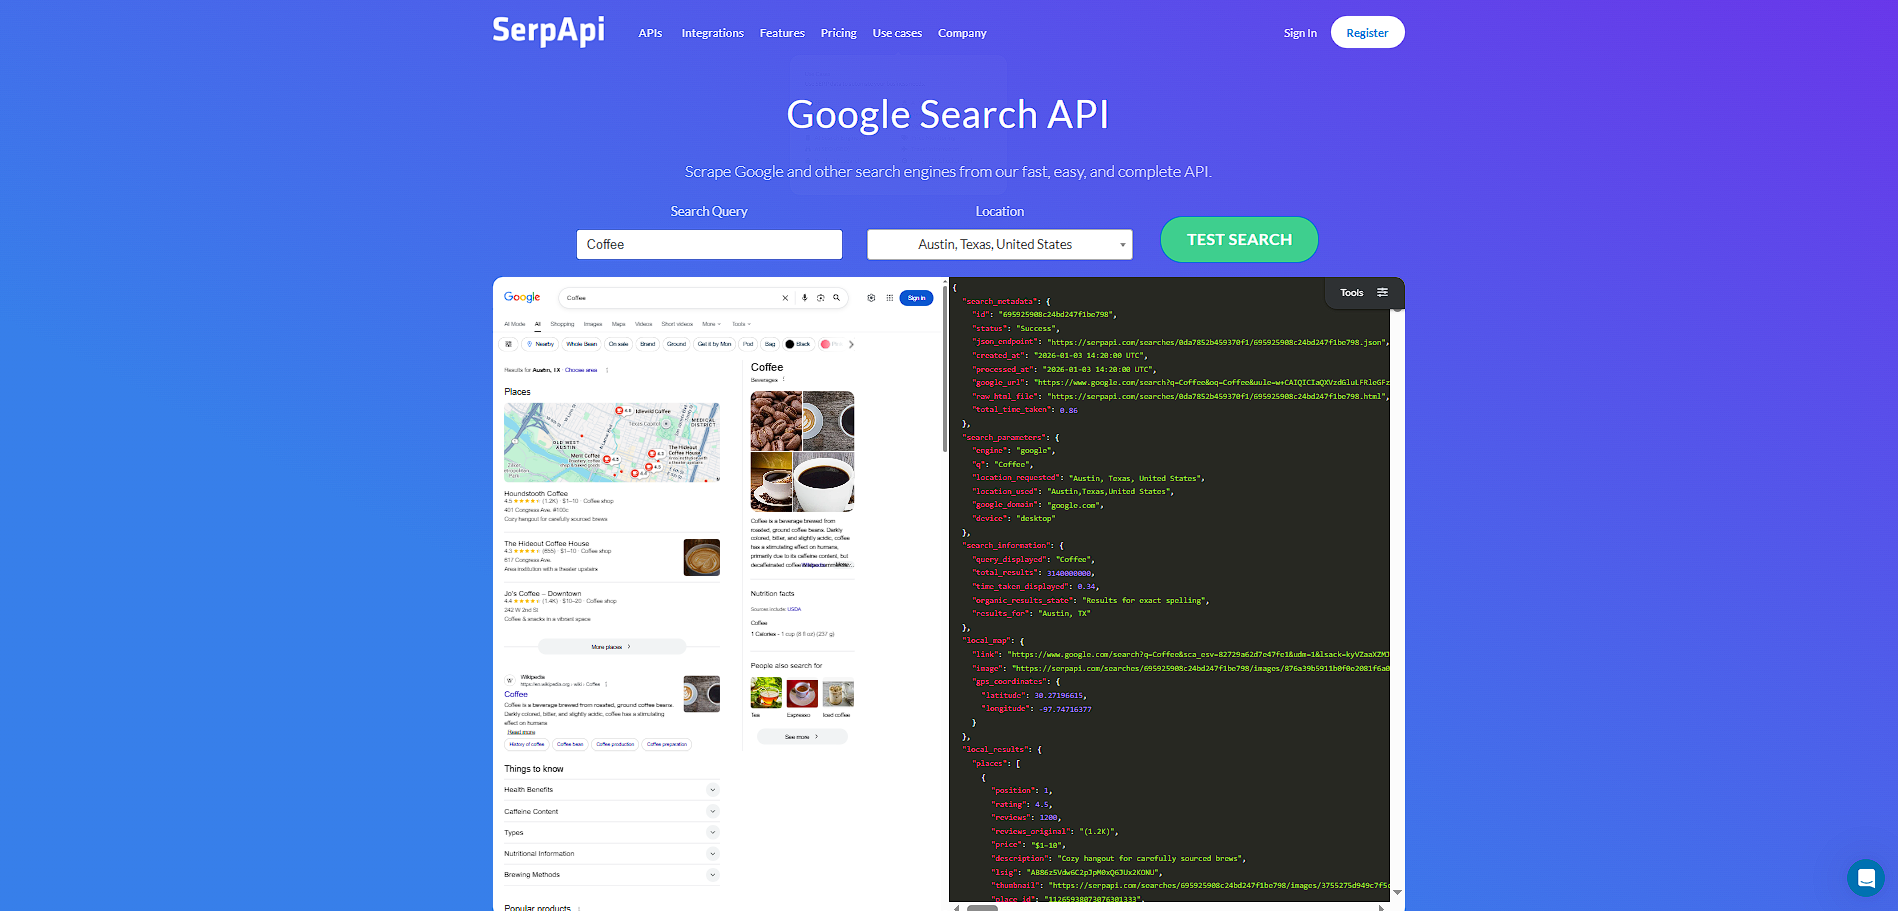Switch to the Videos tab

[x=643, y=324]
